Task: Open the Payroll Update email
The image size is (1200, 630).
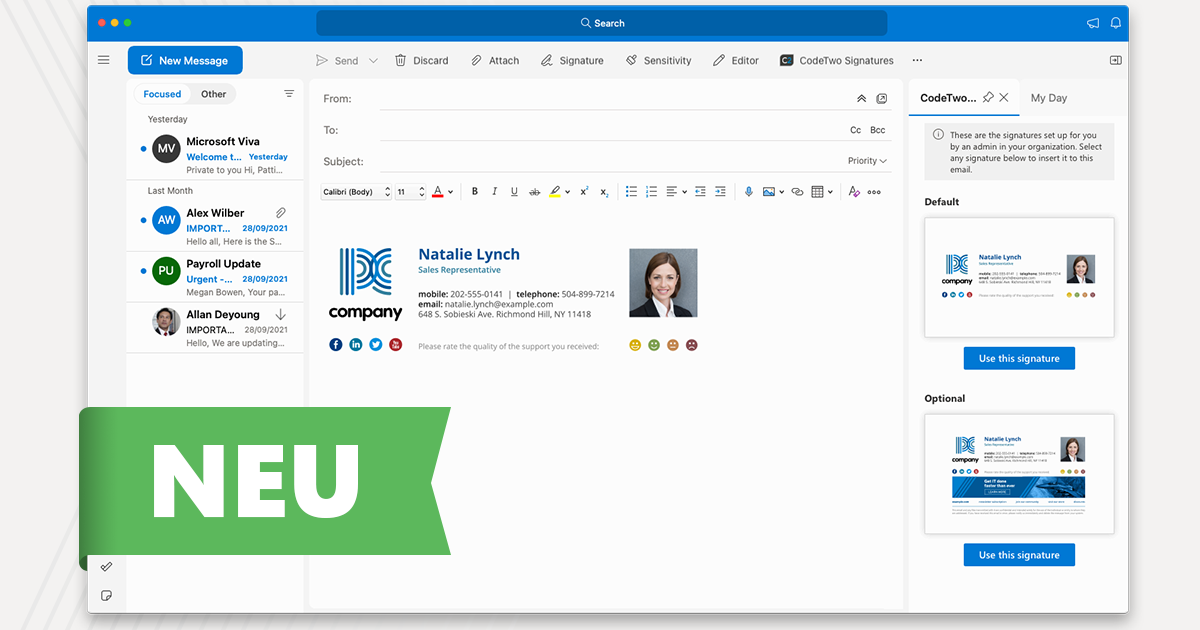Action: coord(215,277)
